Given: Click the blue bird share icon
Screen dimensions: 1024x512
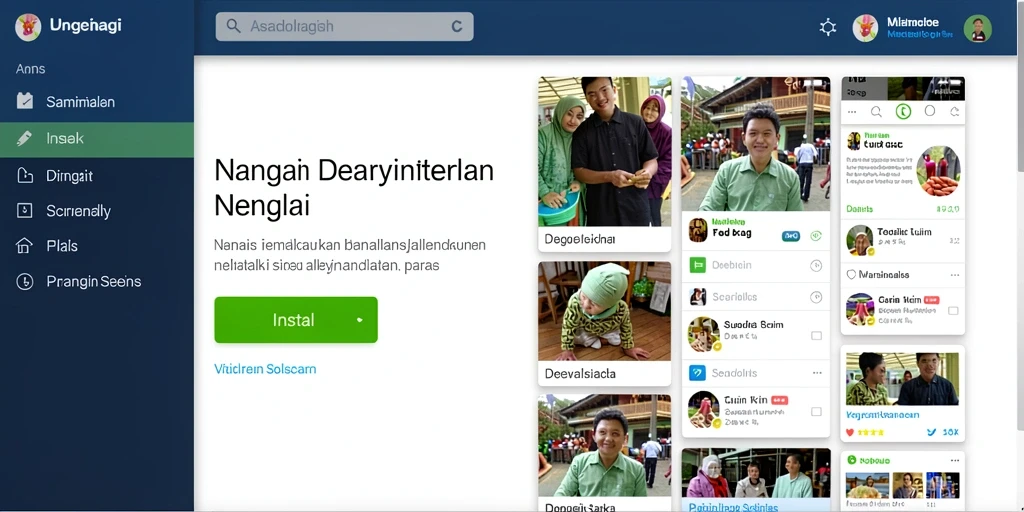Looking at the screenshot, I should 932,432.
